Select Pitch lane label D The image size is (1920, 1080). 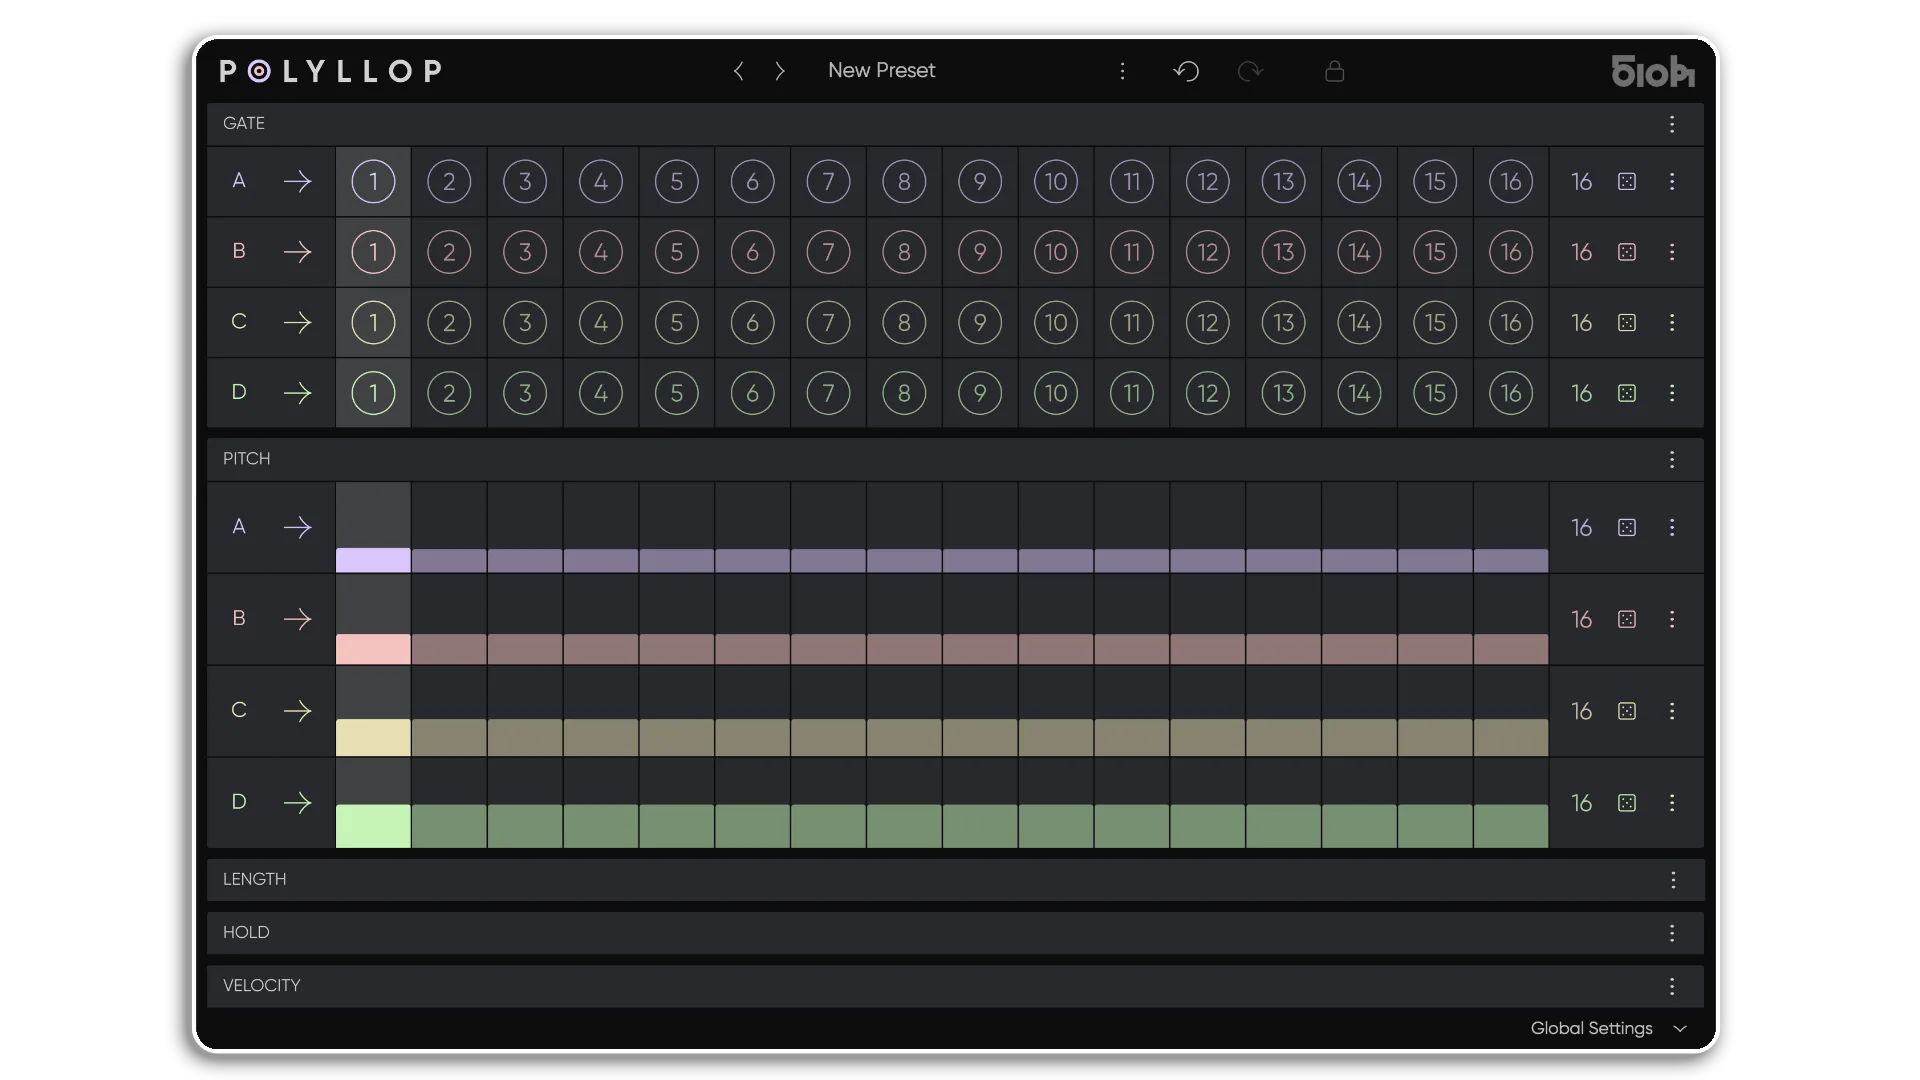239,802
